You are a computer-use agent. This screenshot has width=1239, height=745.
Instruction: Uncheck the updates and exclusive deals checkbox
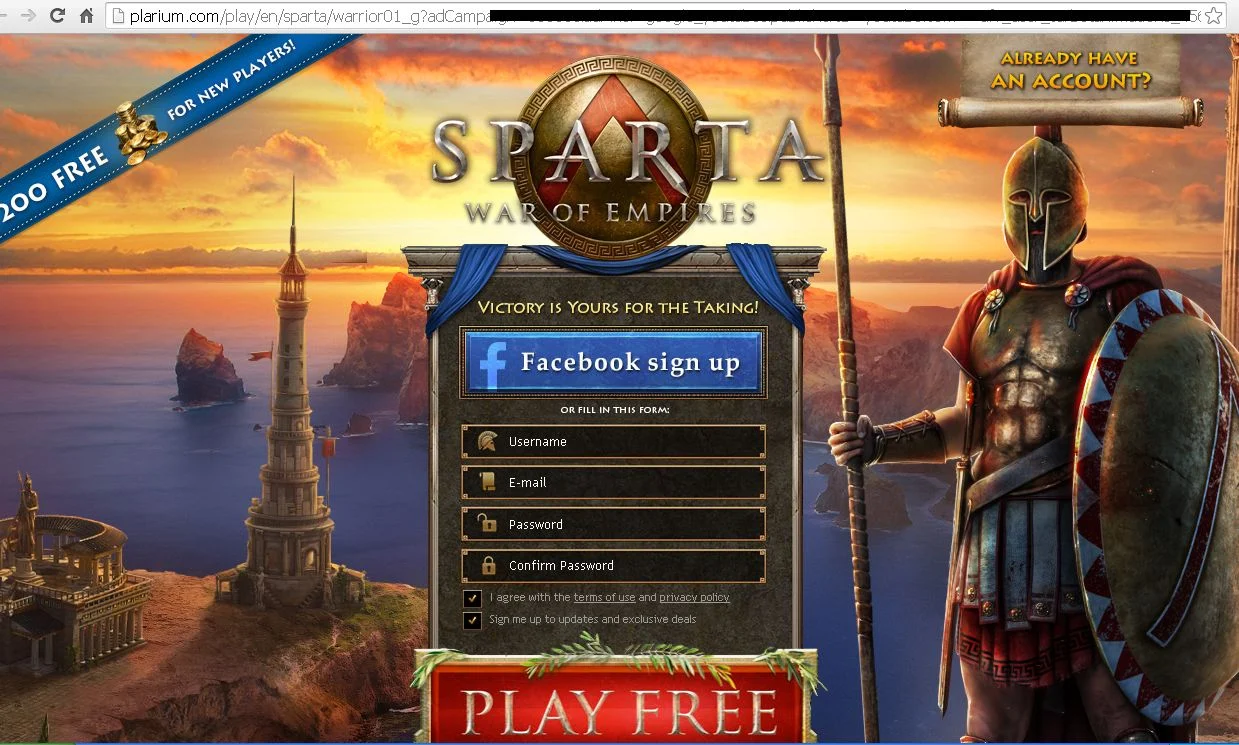coord(473,620)
